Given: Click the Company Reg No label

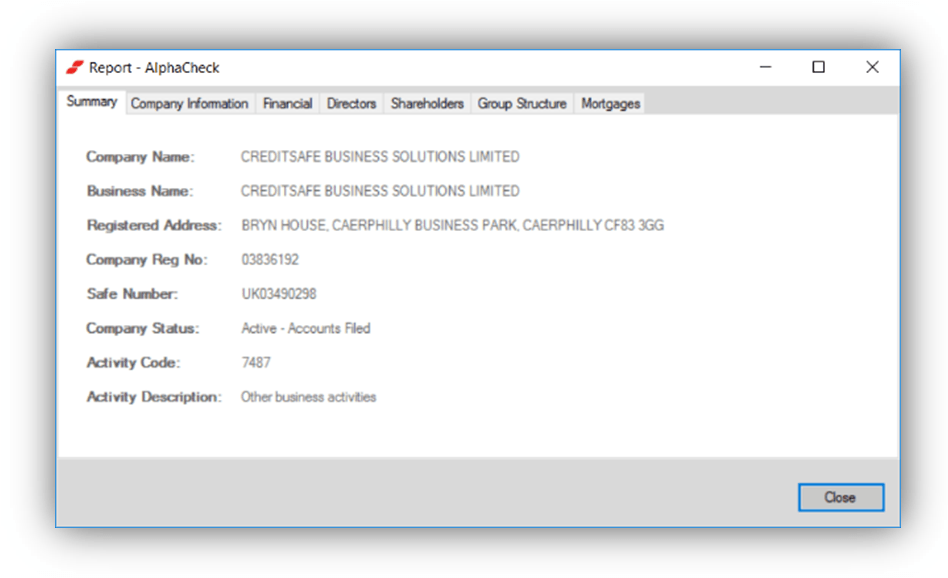Looking at the screenshot, I should 147,260.
